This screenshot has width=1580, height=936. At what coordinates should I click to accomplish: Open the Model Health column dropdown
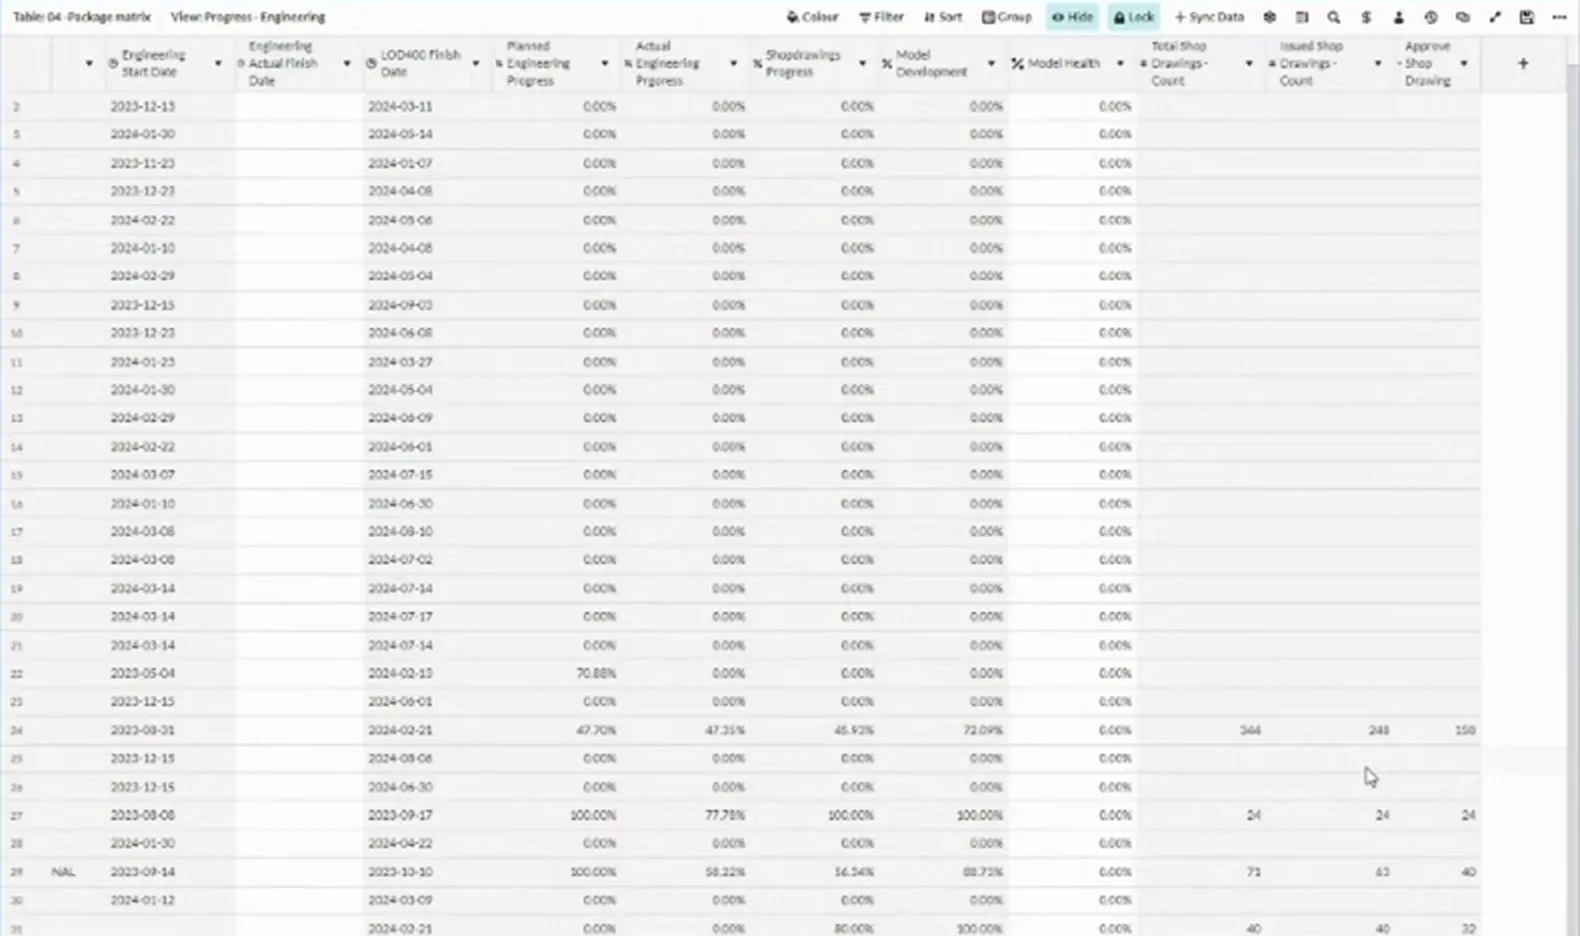pyautogui.click(x=1120, y=63)
